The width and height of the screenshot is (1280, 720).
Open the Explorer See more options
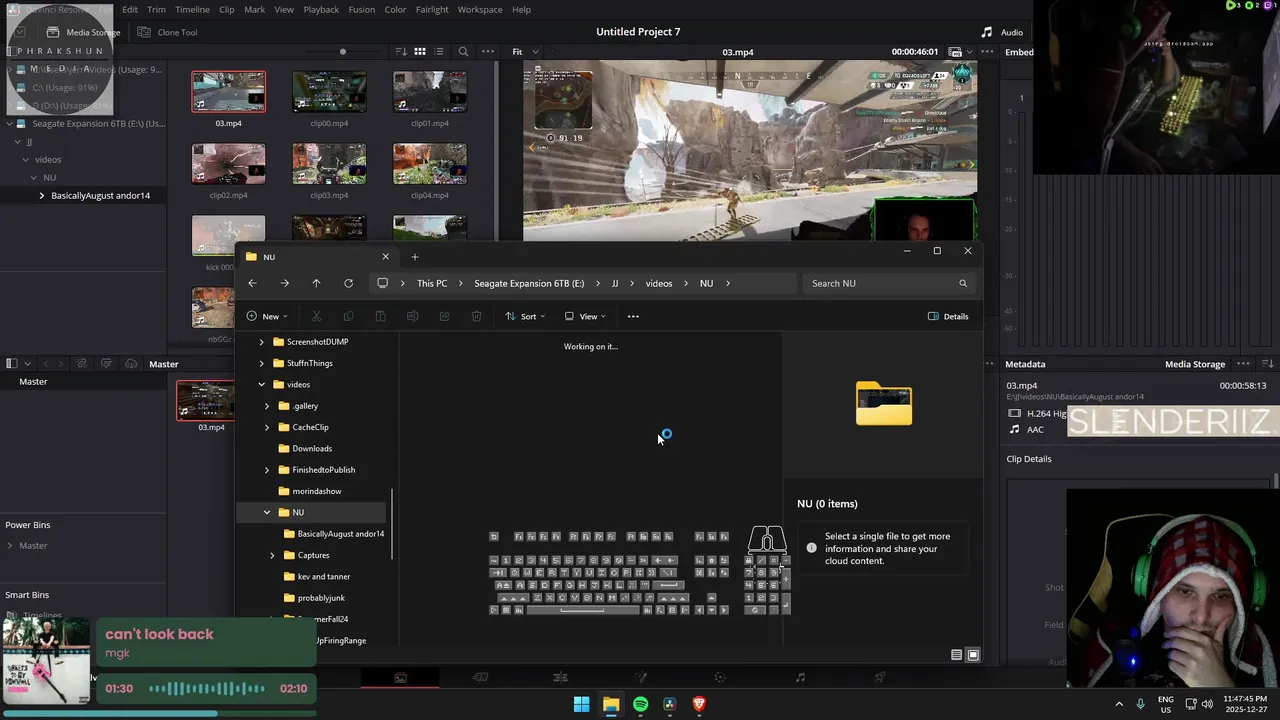tap(633, 316)
